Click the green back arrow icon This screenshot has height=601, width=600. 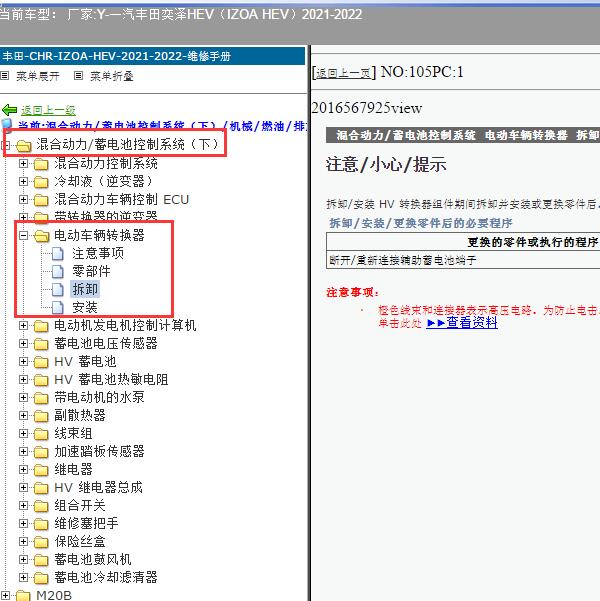[x=10, y=110]
